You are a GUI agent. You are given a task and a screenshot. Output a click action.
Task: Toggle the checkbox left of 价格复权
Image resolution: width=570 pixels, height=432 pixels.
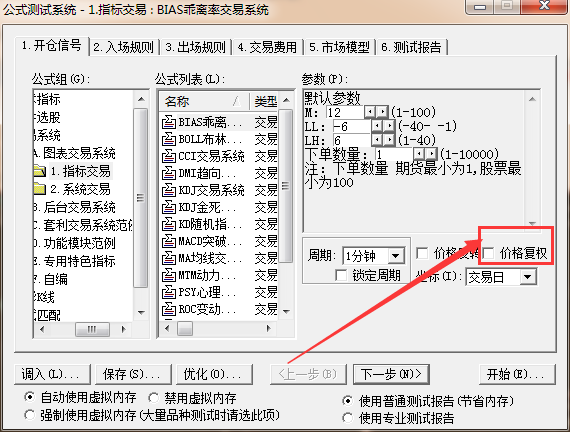[x=422, y=253]
